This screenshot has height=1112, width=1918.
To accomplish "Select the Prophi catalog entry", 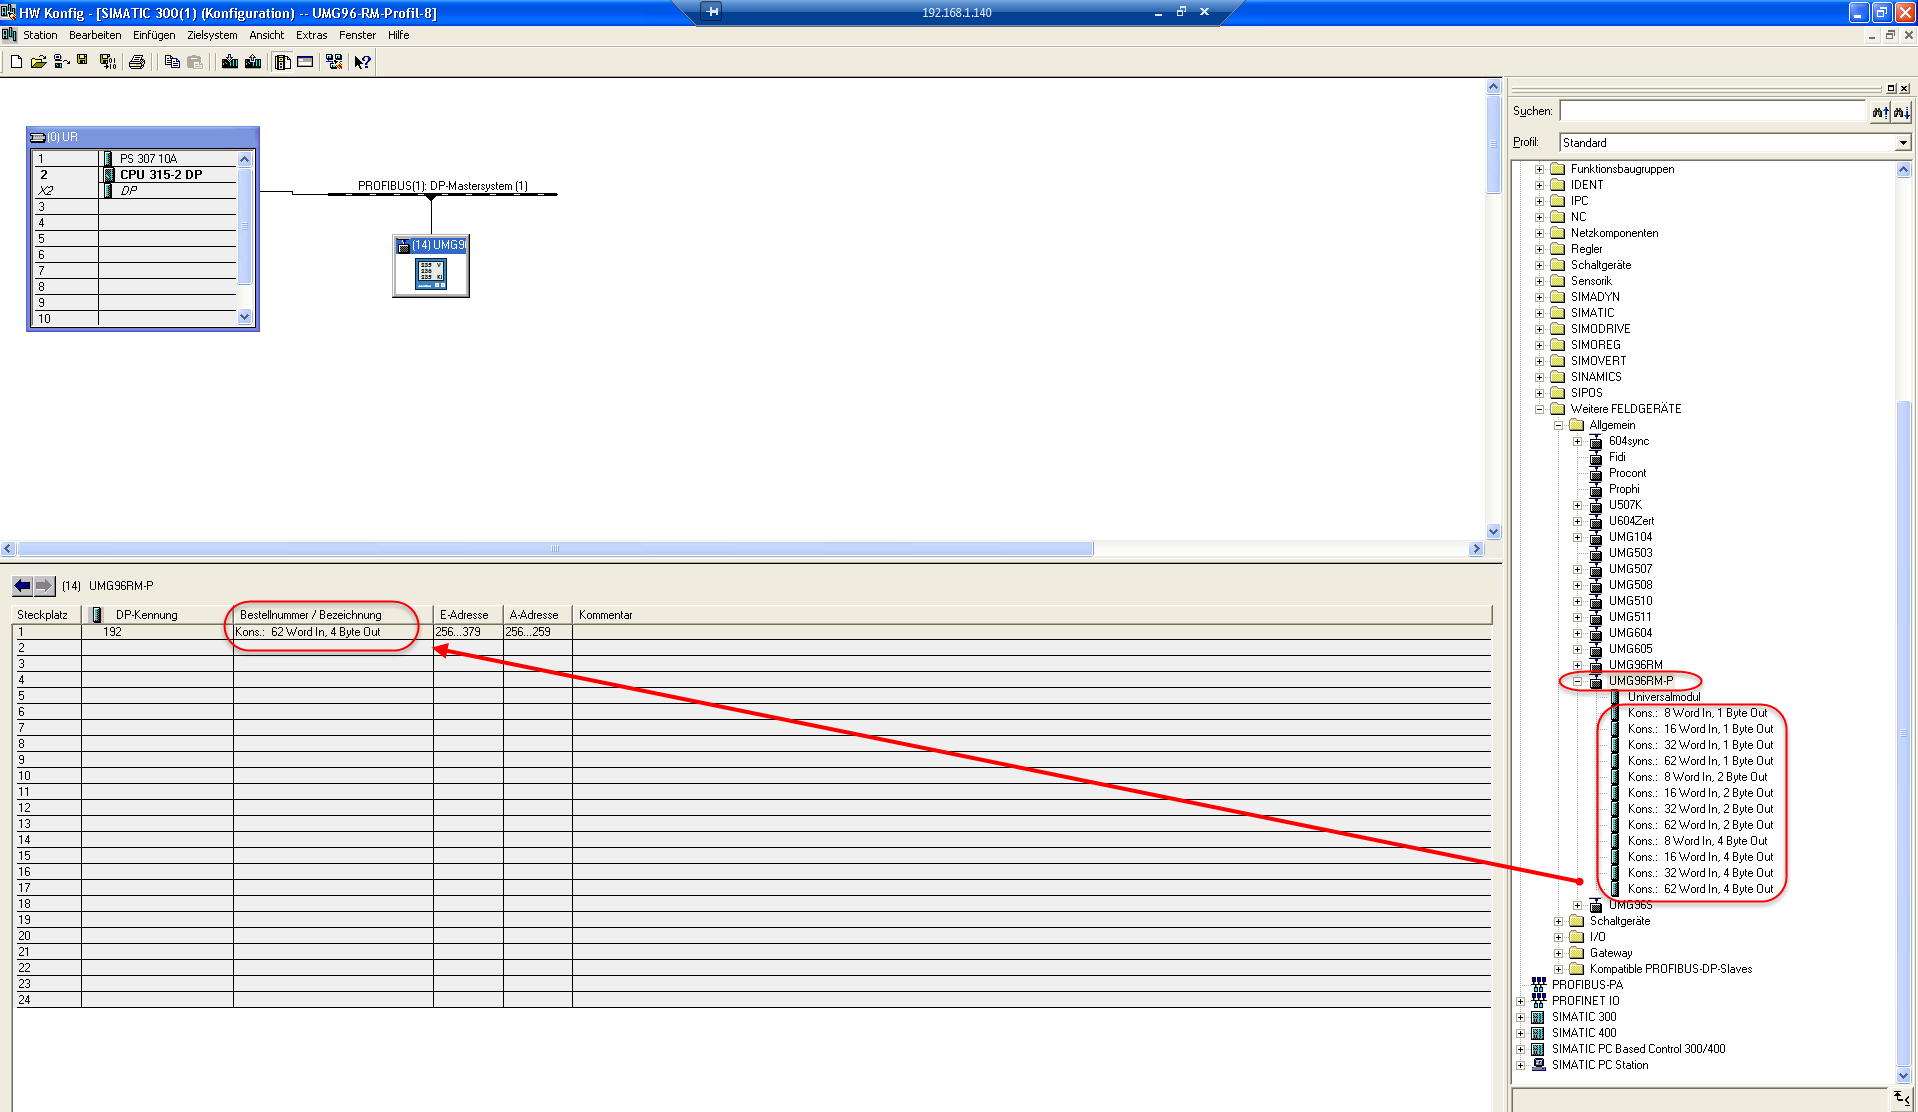I will click(x=1624, y=489).
